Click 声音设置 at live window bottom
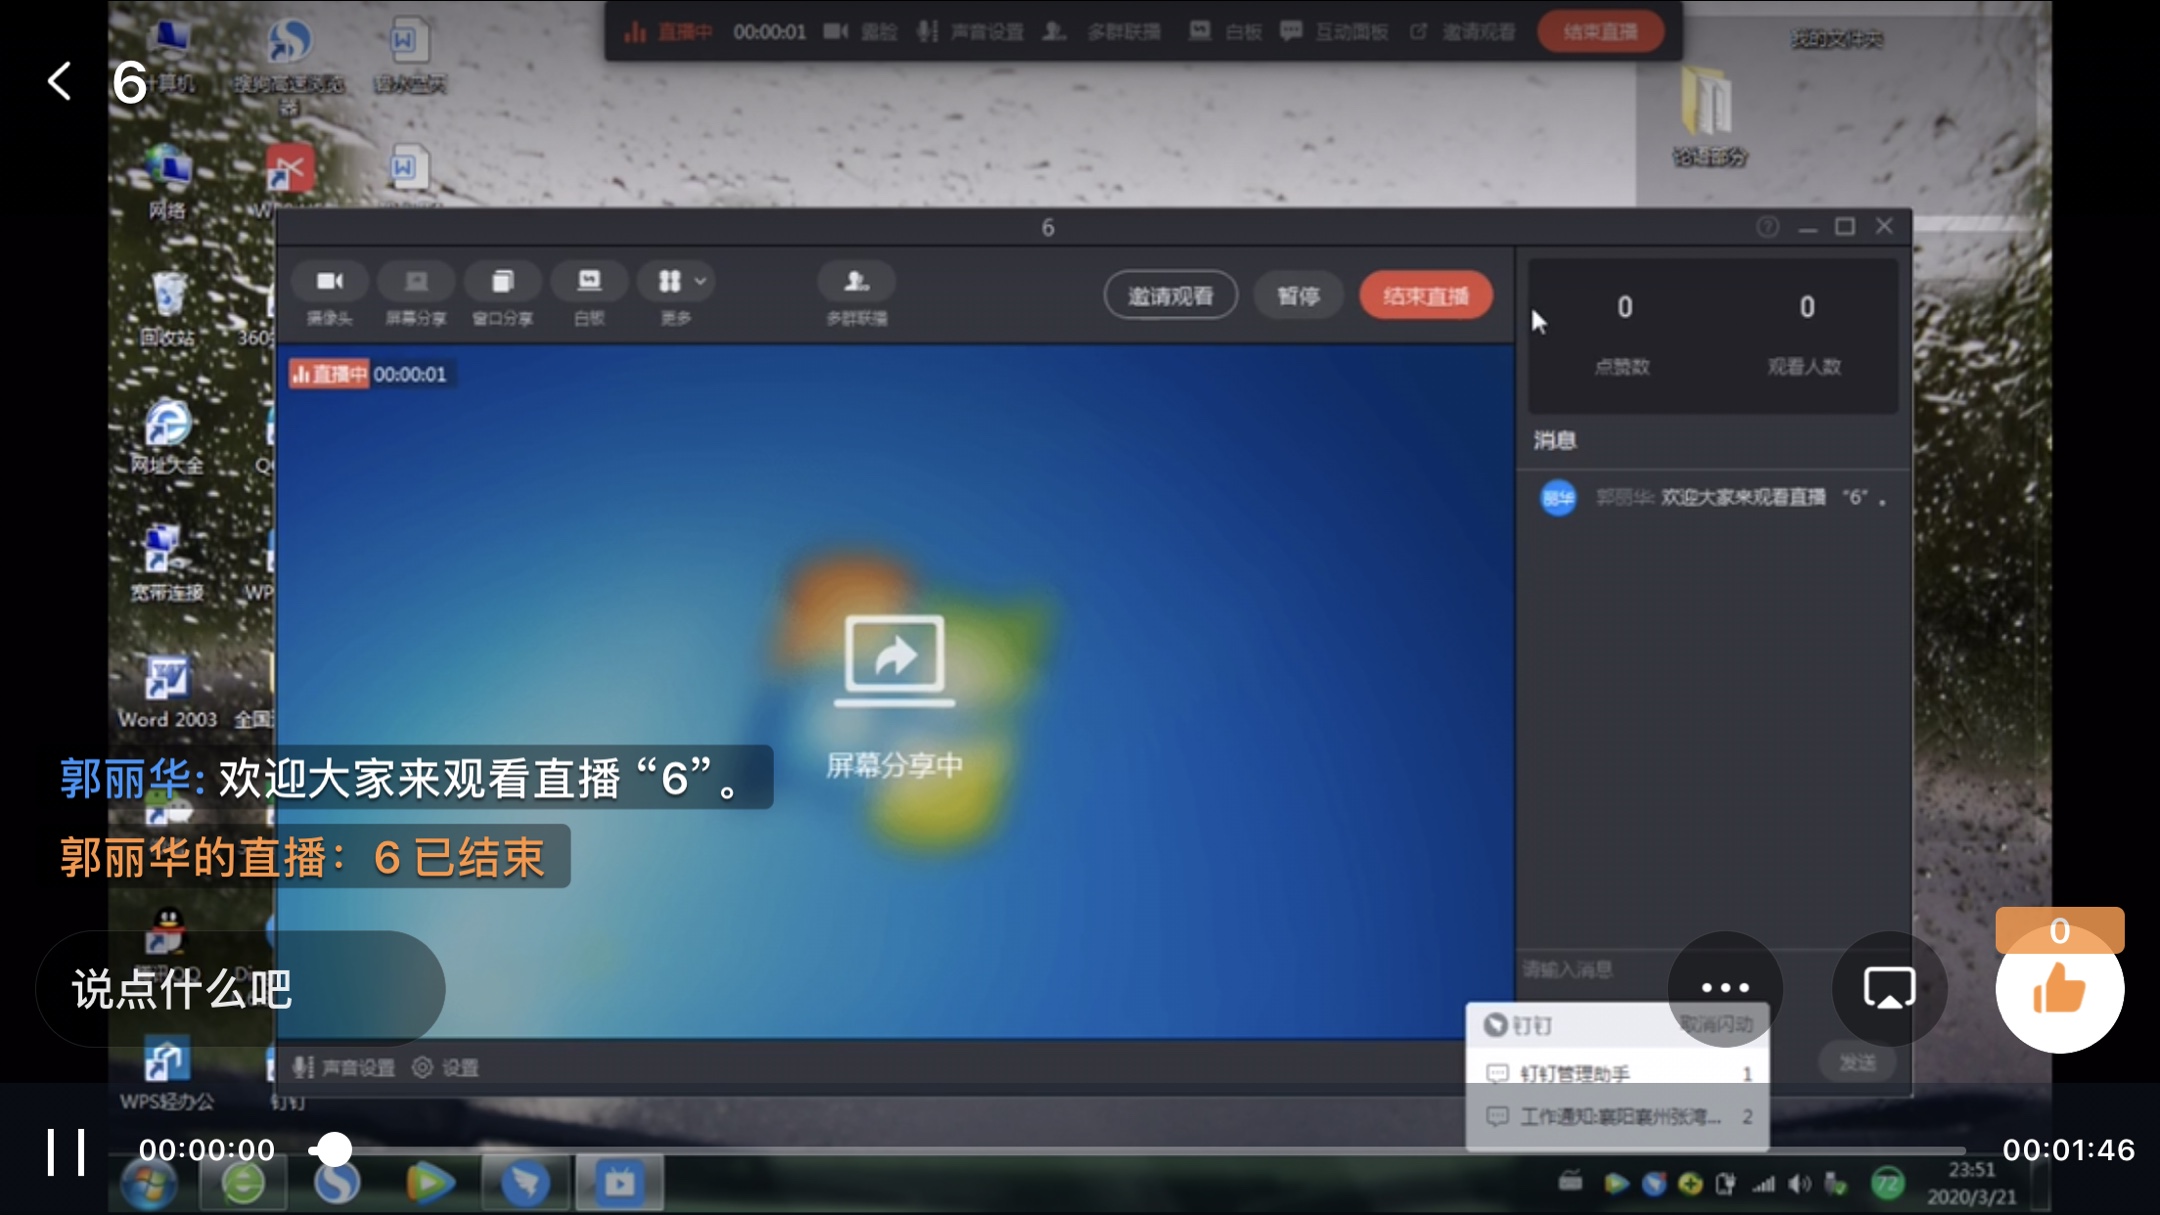The width and height of the screenshot is (2160, 1215). (x=343, y=1068)
